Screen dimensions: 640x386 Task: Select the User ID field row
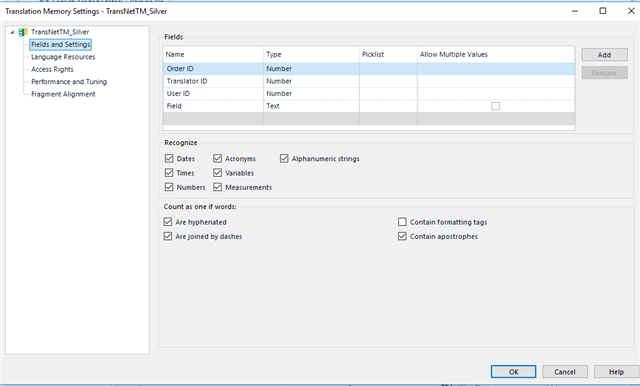click(x=369, y=93)
